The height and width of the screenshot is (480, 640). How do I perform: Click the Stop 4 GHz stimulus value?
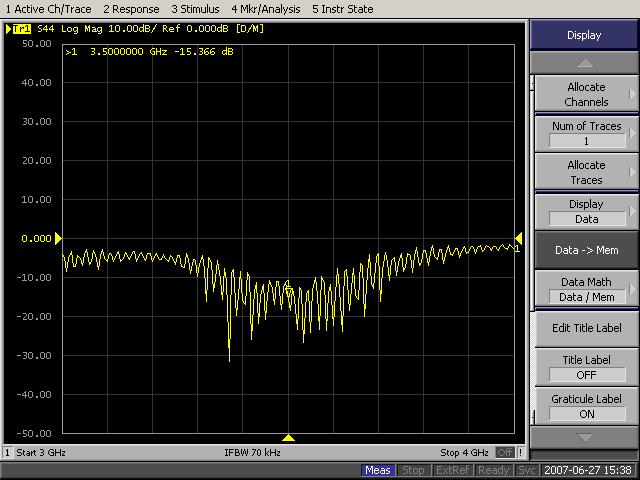coord(464,452)
